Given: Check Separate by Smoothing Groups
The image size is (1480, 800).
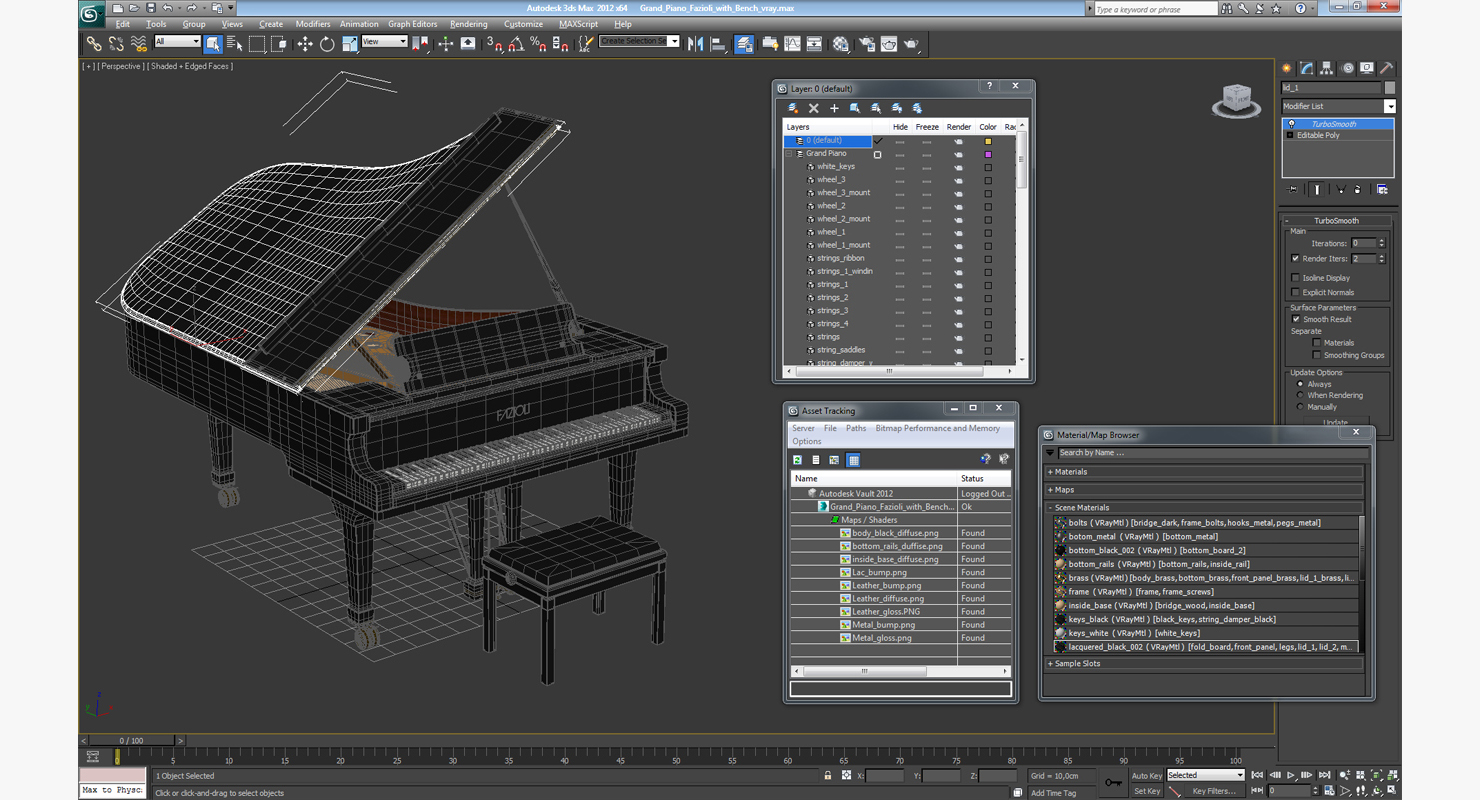Looking at the screenshot, I should pyautogui.click(x=1316, y=355).
